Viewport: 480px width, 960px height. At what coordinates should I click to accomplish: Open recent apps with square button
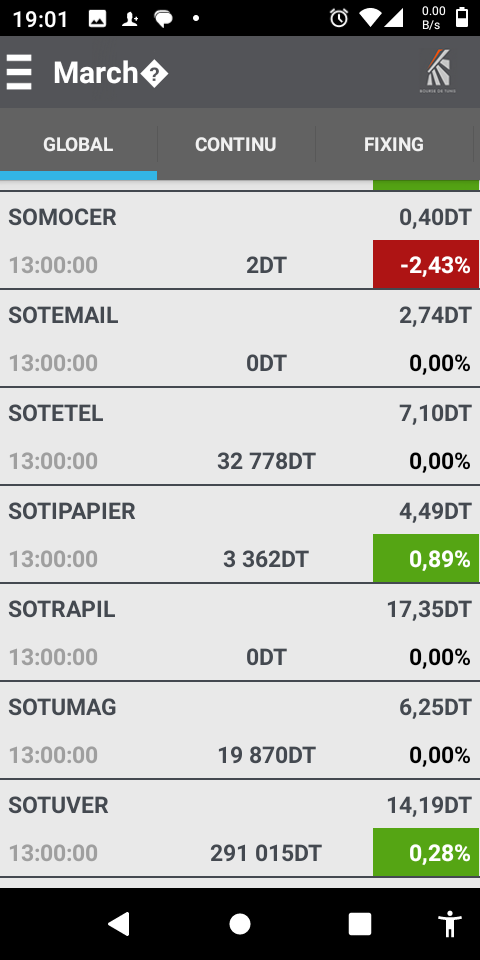pos(360,924)
